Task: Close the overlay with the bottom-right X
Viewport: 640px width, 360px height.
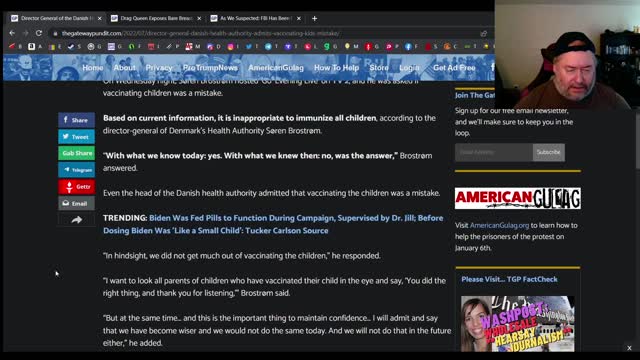Action: [x=629, y=348]
